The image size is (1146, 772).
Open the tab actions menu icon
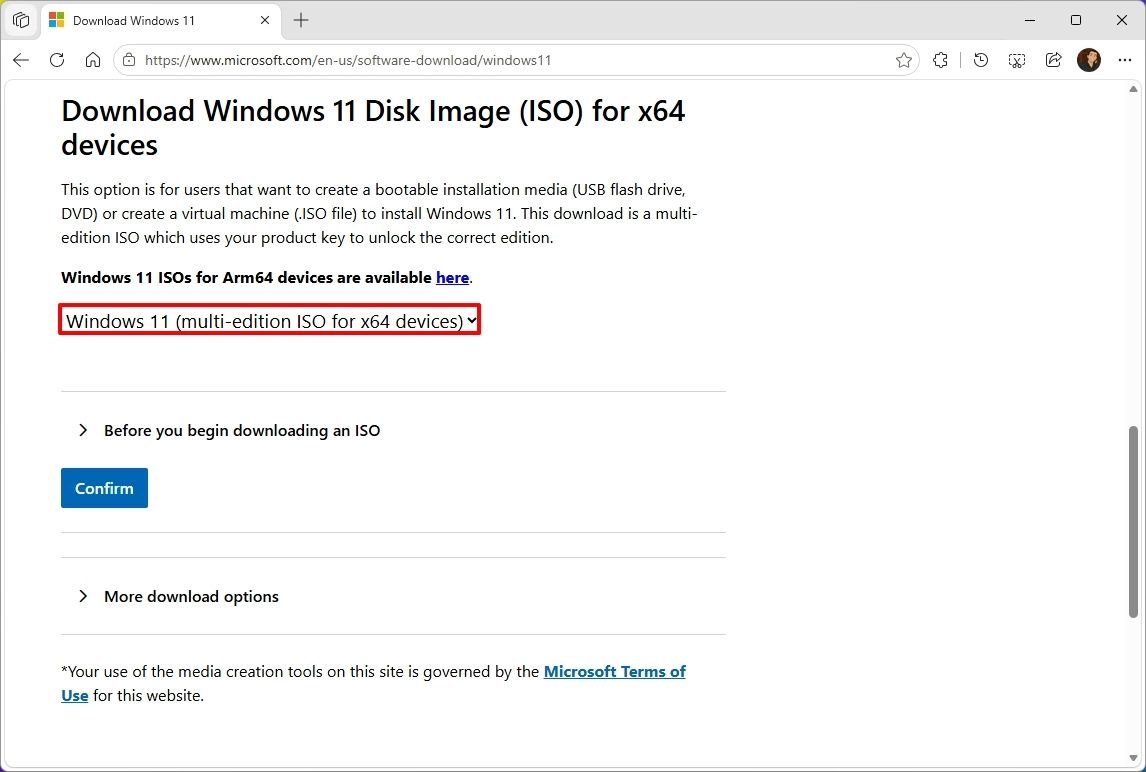pyautogui.click(x=20, y=20)
